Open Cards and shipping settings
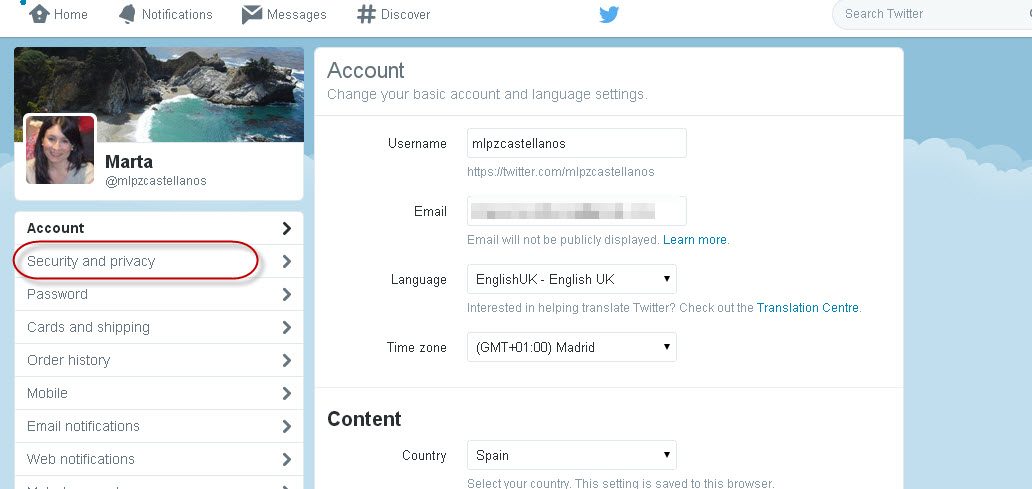 (159, 327)
